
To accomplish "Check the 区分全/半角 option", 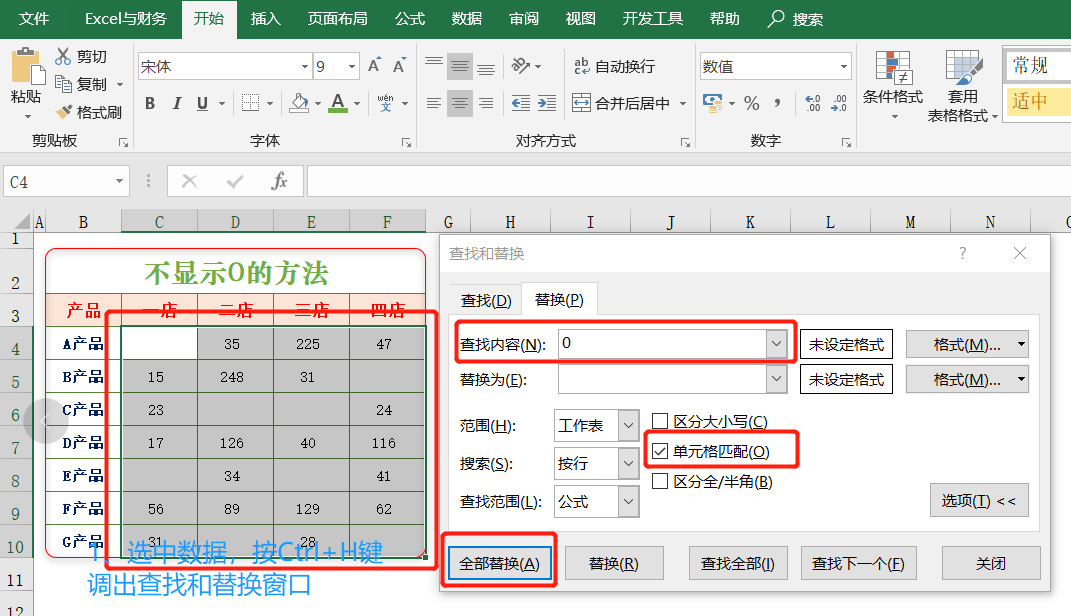I will [659, 481].
